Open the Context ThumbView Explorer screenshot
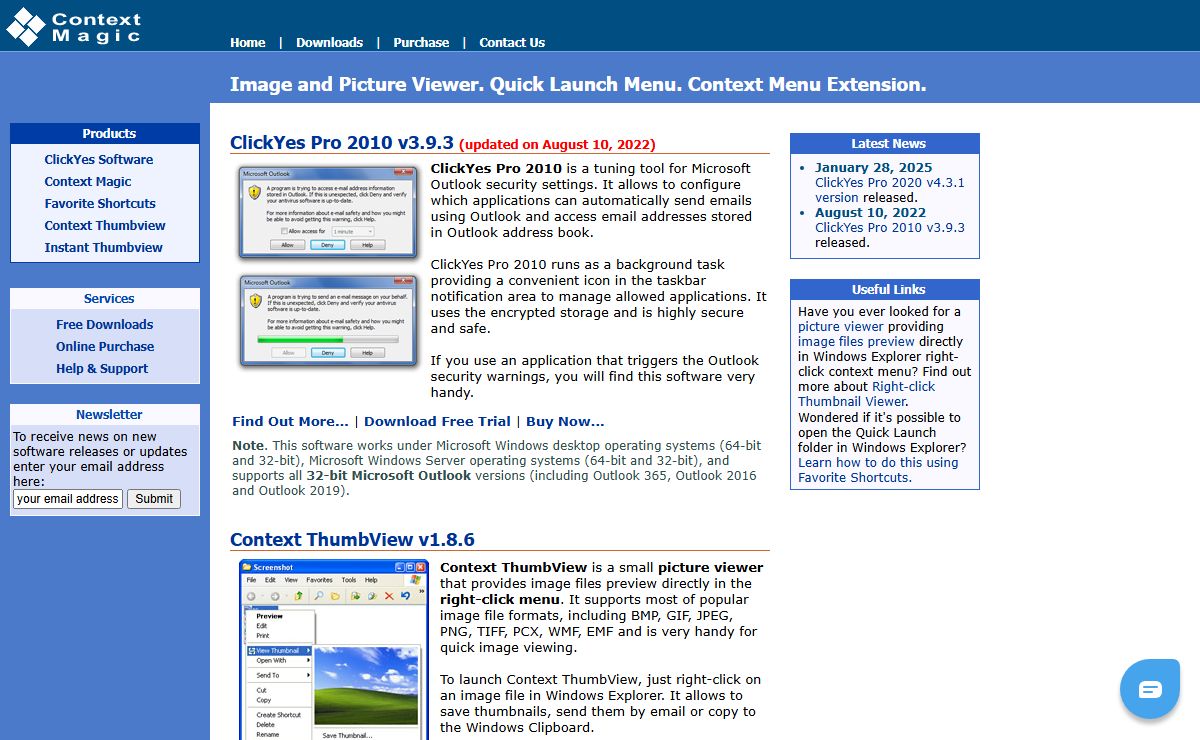 click(x=334, y=649)
